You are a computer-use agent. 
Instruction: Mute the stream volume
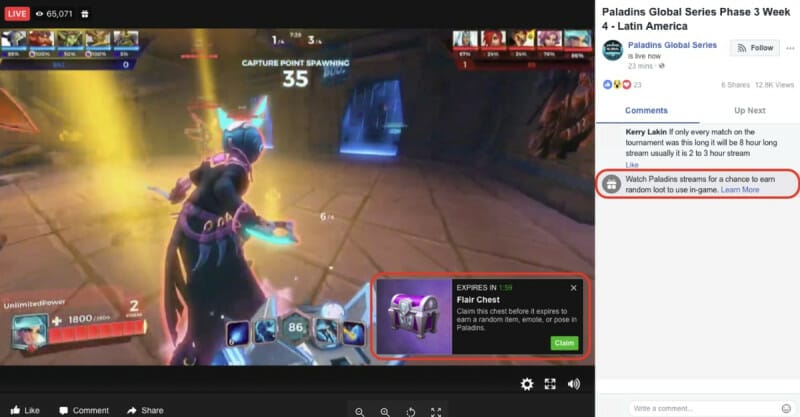[574, 384]
